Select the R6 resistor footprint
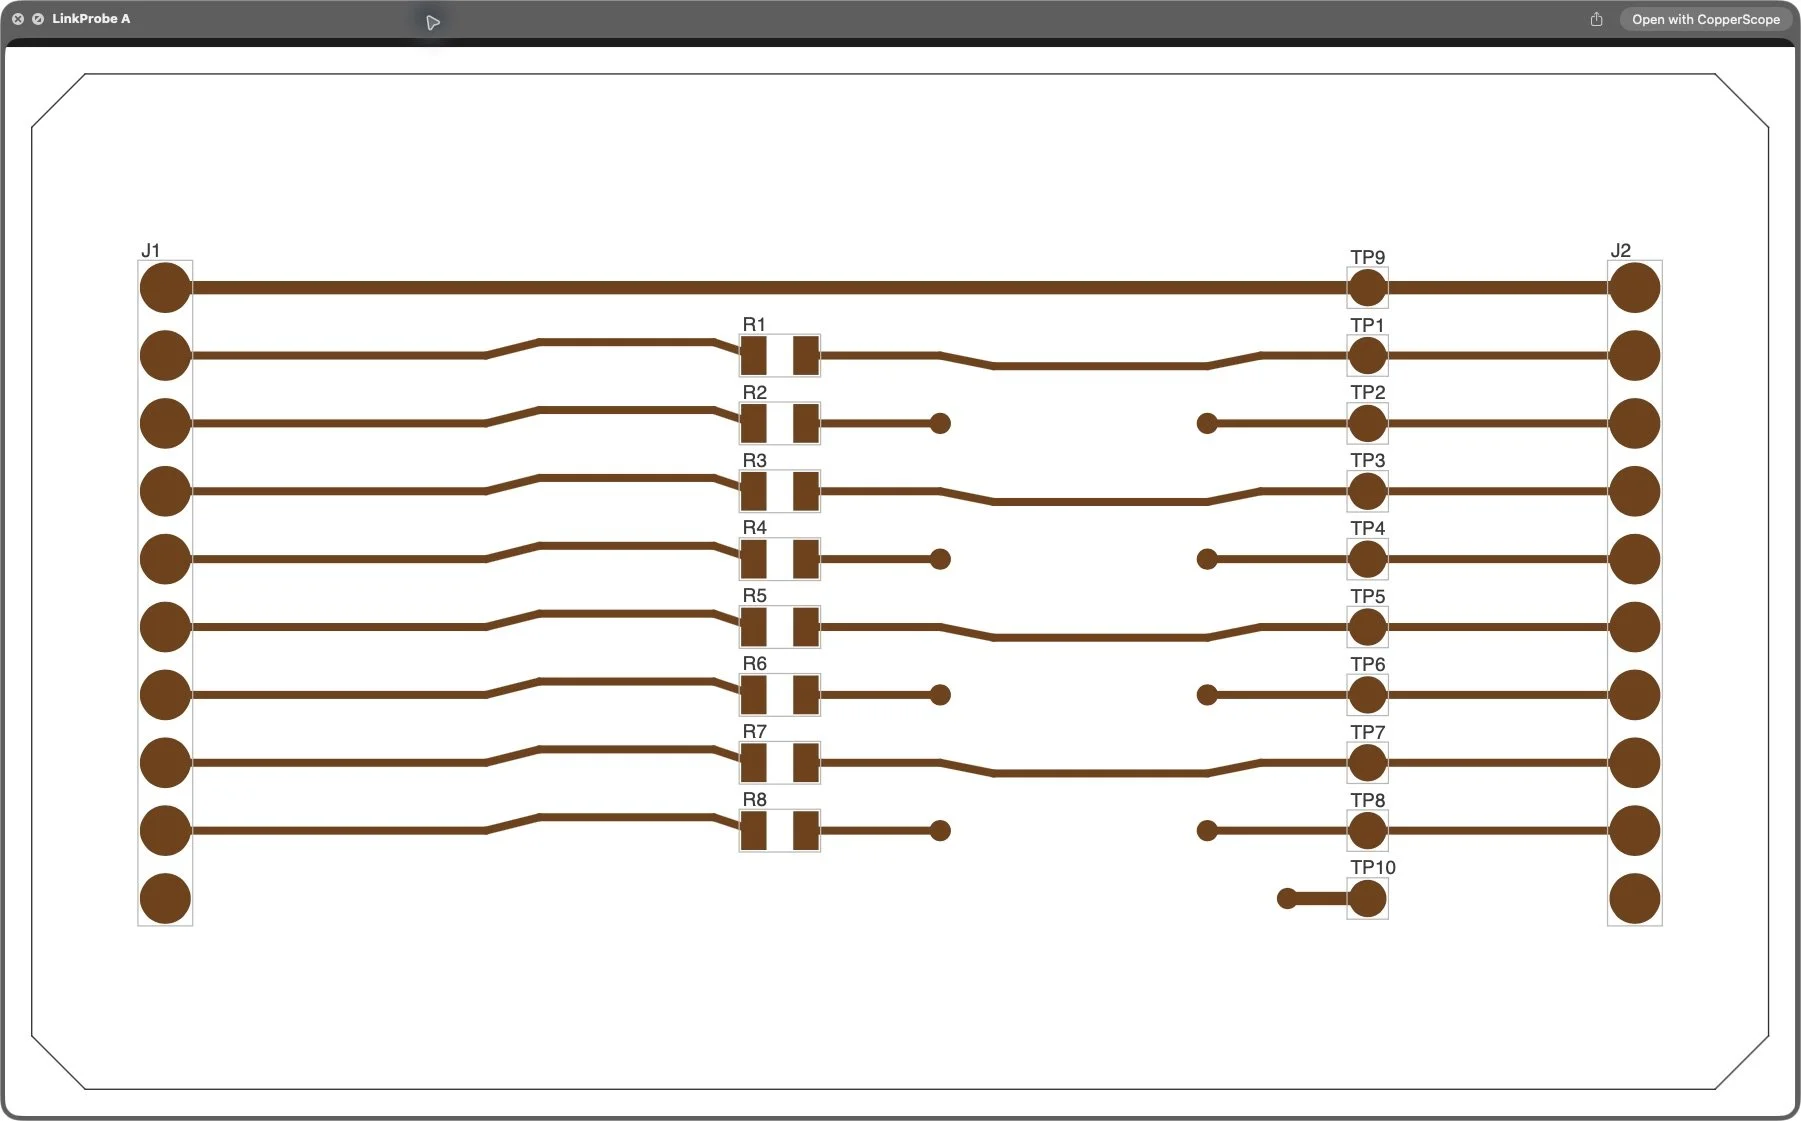This screenshot has width=1801, height=1121. pos(780,695)
